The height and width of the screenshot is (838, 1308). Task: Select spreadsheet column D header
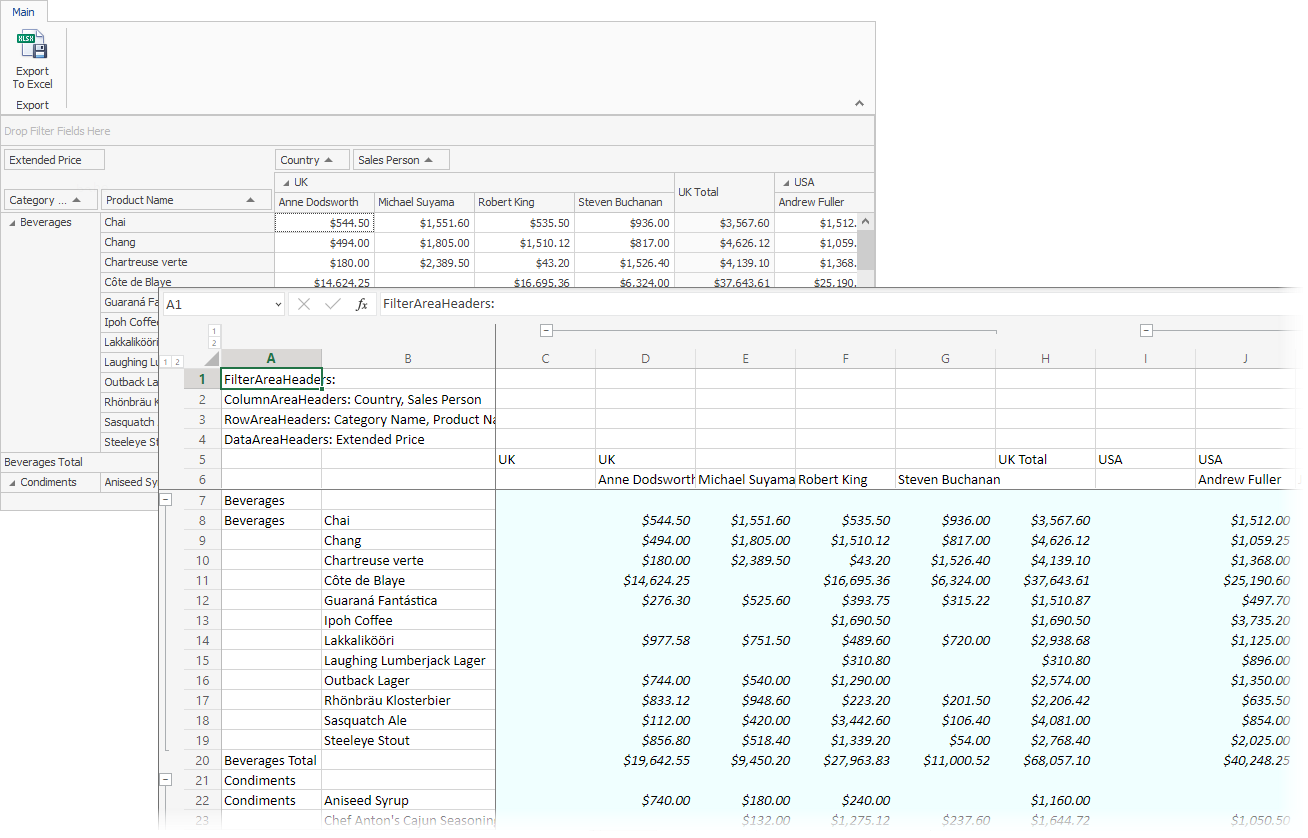[646, 358]
